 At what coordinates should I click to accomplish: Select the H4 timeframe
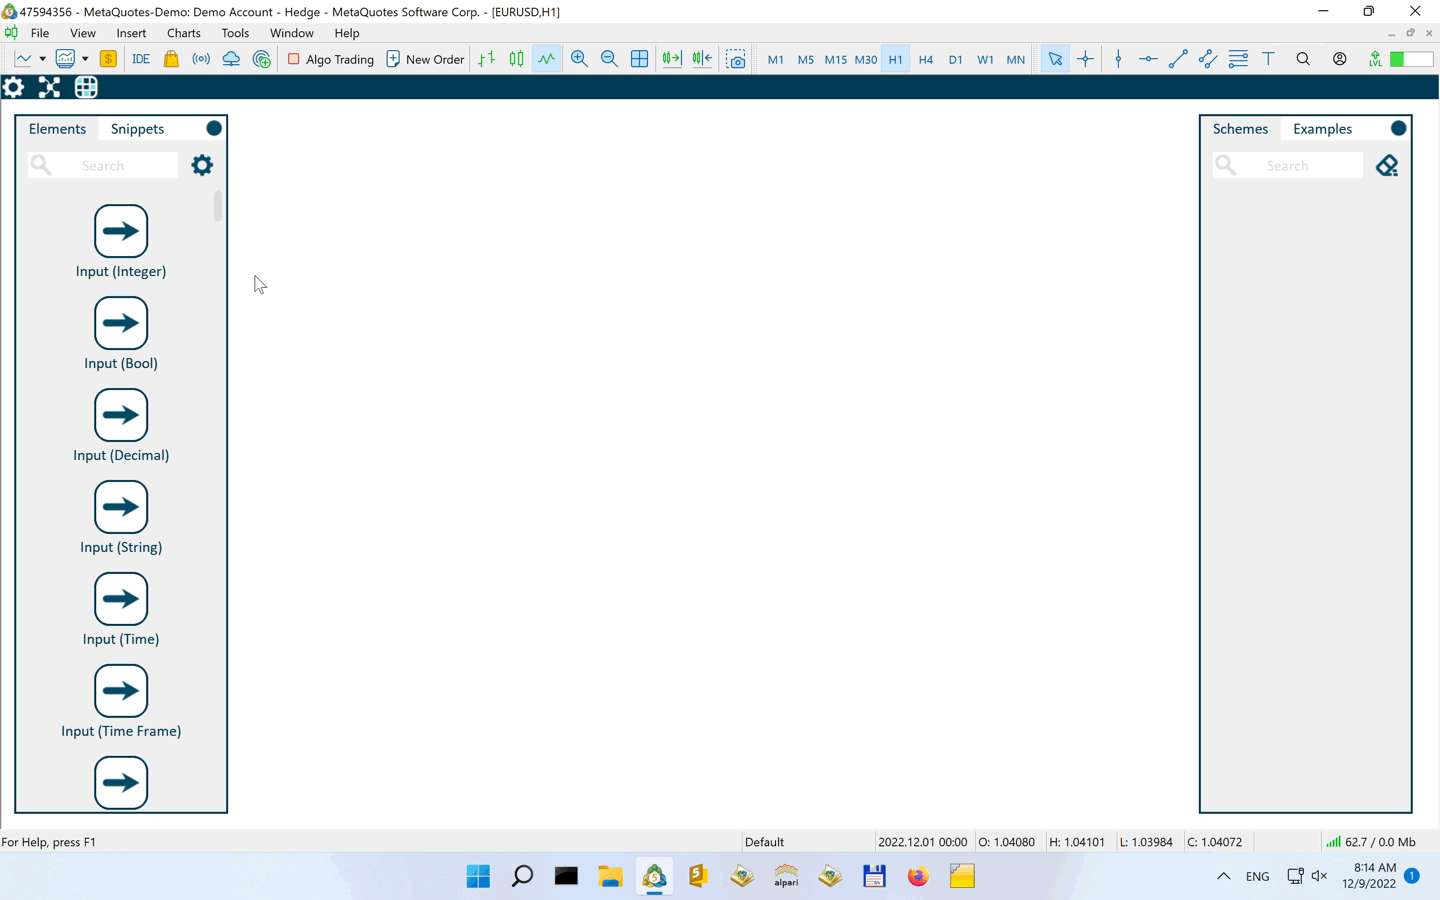[x=926, y=59]
